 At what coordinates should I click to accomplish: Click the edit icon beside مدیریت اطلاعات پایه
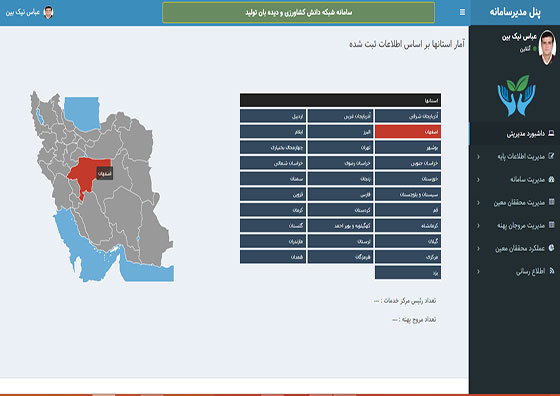pos(551,156)
